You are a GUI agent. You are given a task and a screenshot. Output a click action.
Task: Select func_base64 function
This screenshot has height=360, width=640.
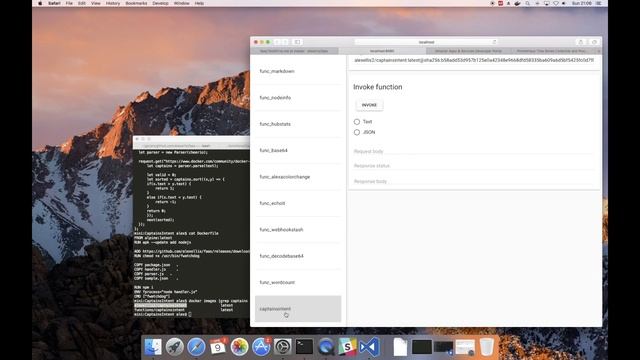point(298,150)
